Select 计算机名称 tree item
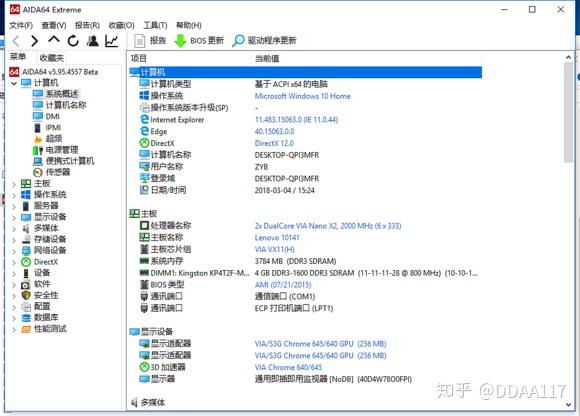 66,105
